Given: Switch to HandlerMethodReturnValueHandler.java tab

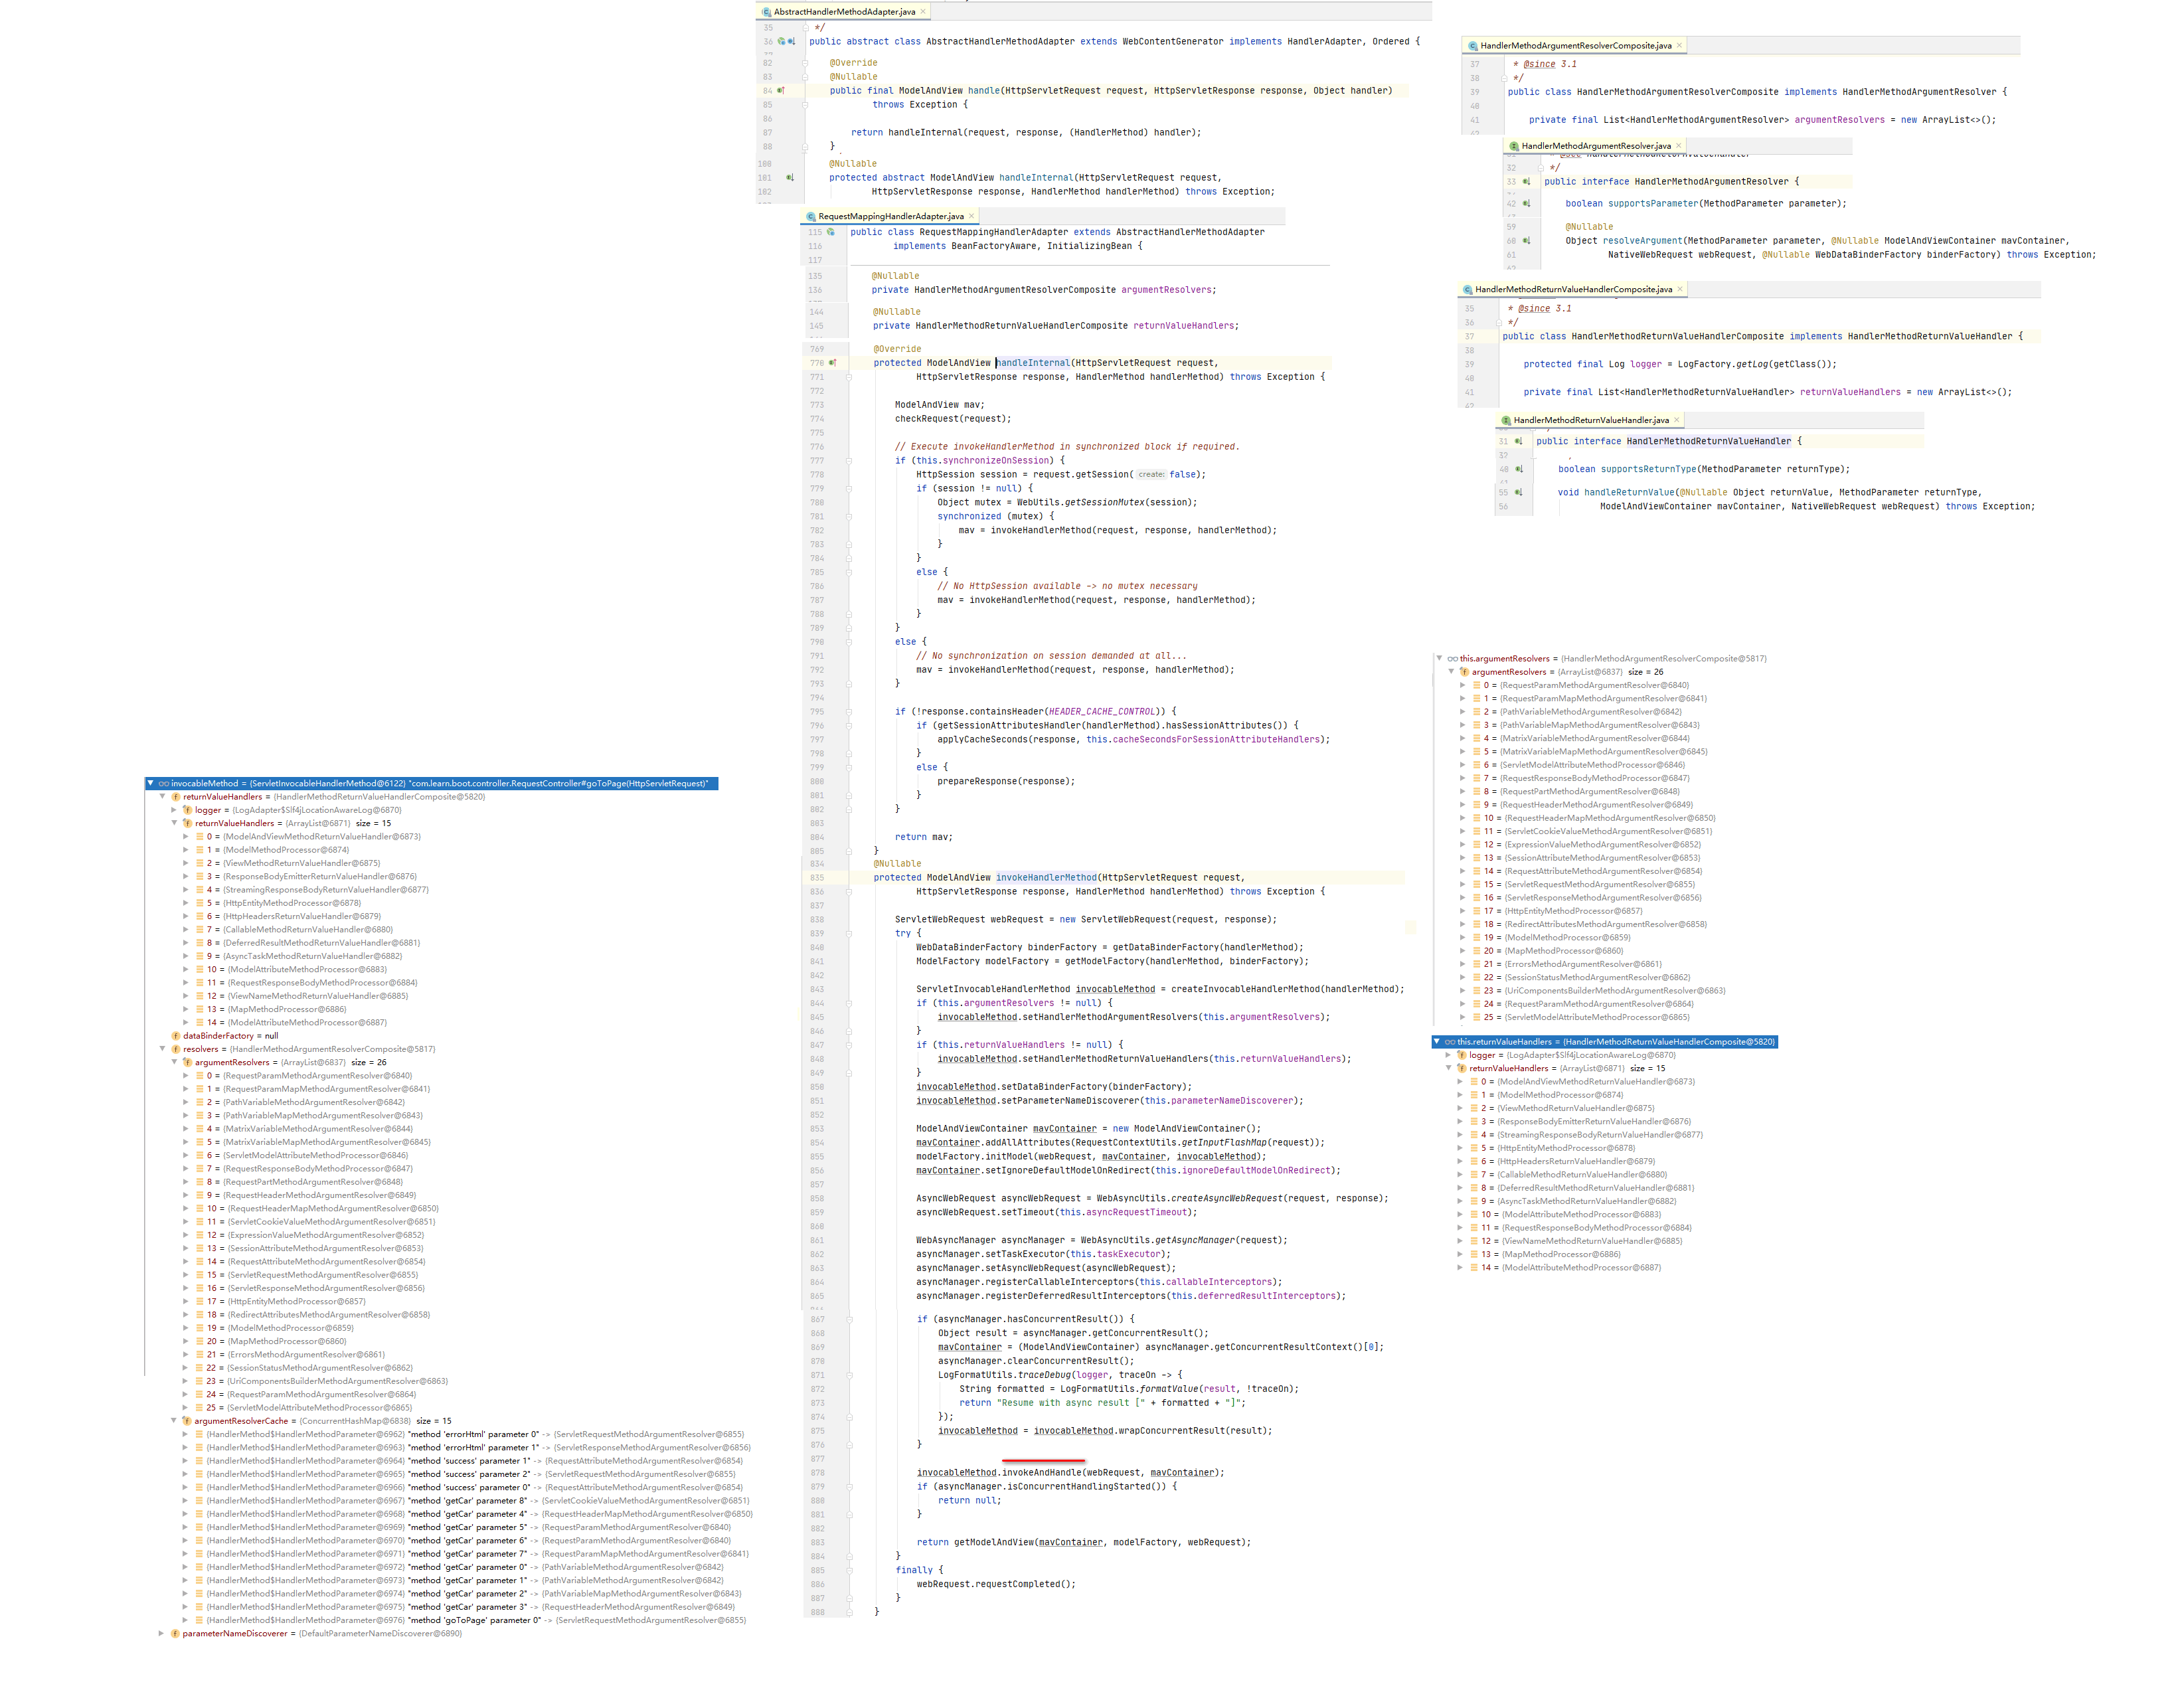Looking at the screenshot, I should point(1591,420).
